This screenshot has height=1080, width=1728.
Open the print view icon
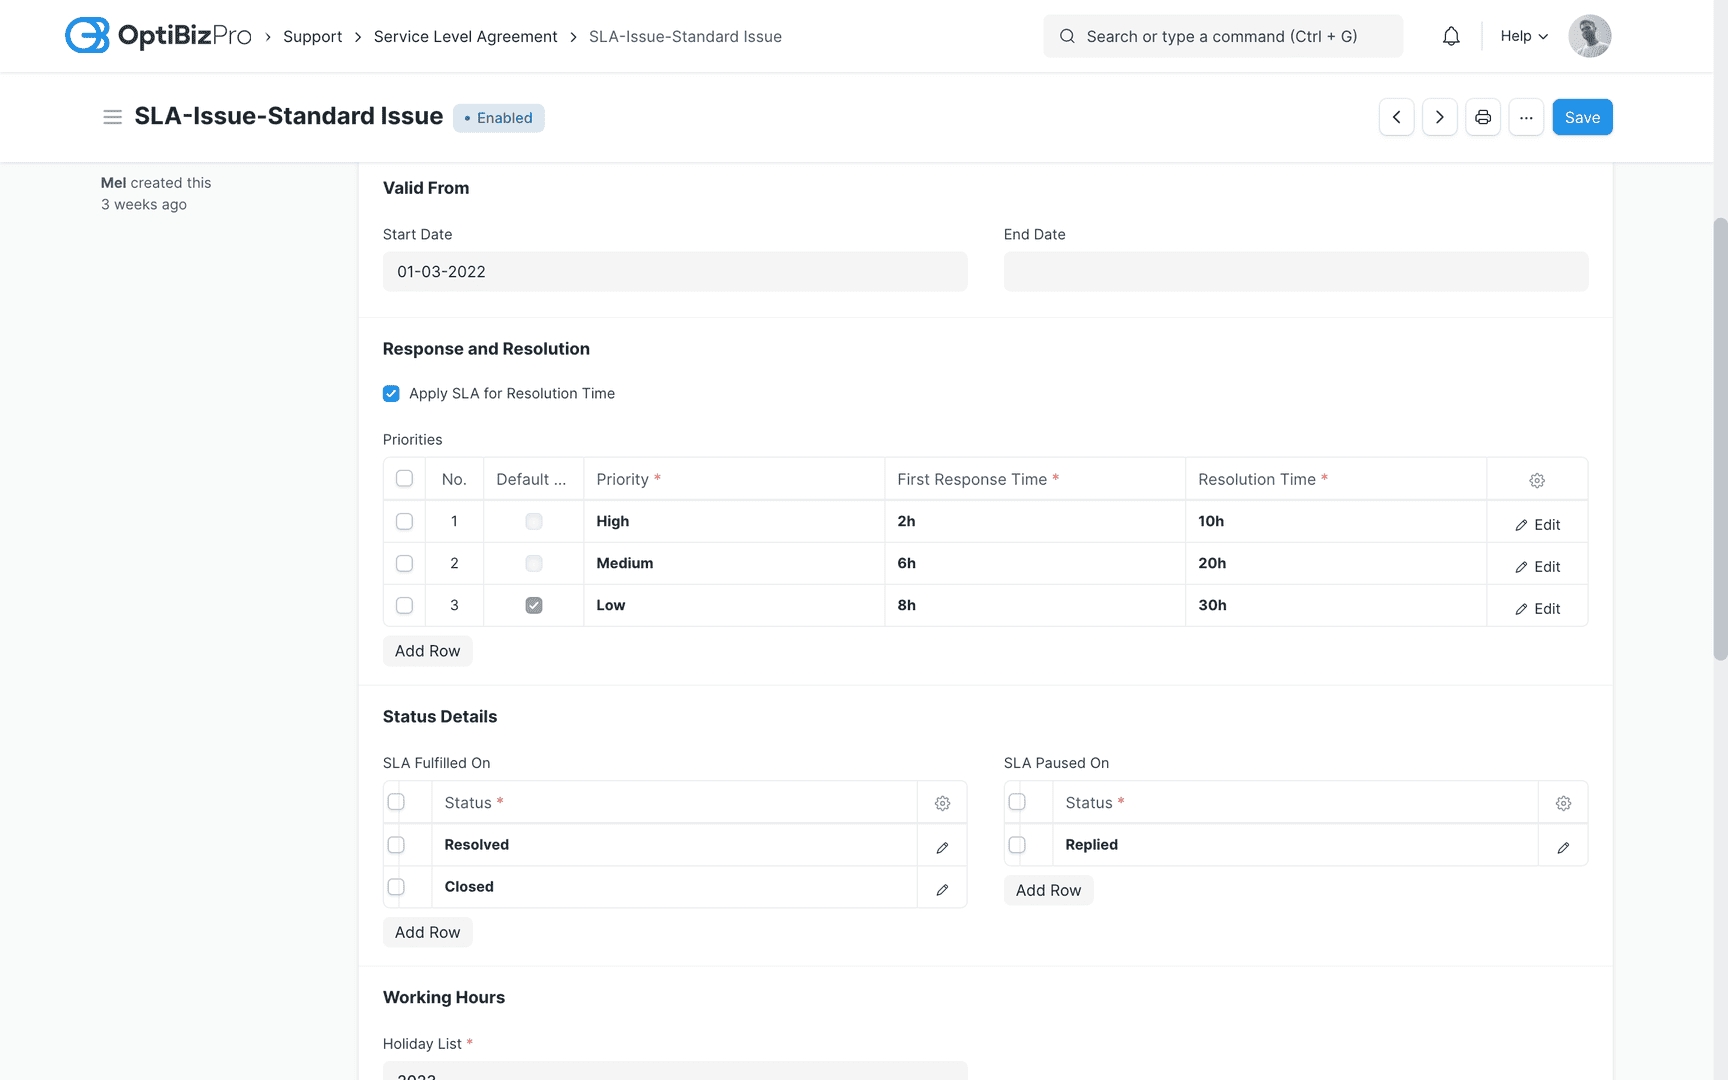(x=1483, y=117)
